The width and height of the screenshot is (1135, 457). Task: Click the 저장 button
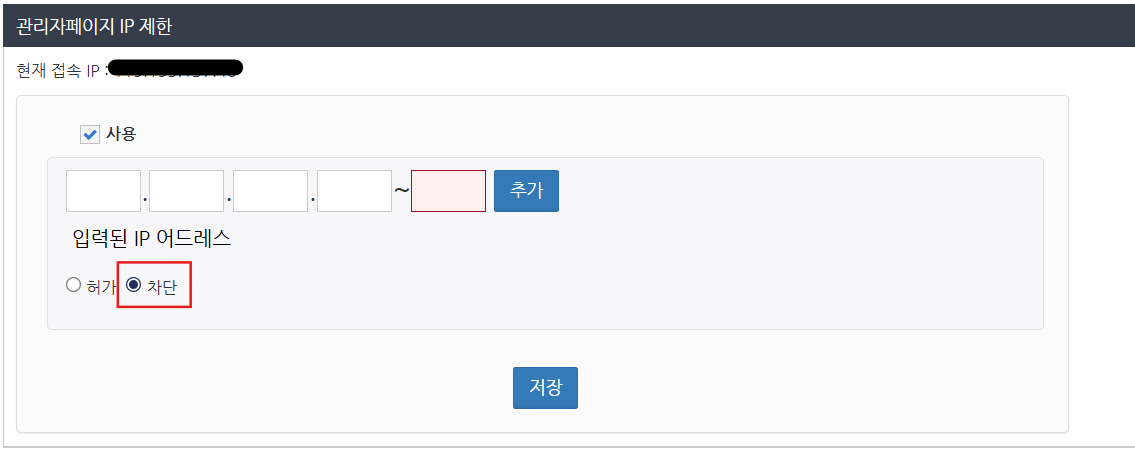click(545, 388)
